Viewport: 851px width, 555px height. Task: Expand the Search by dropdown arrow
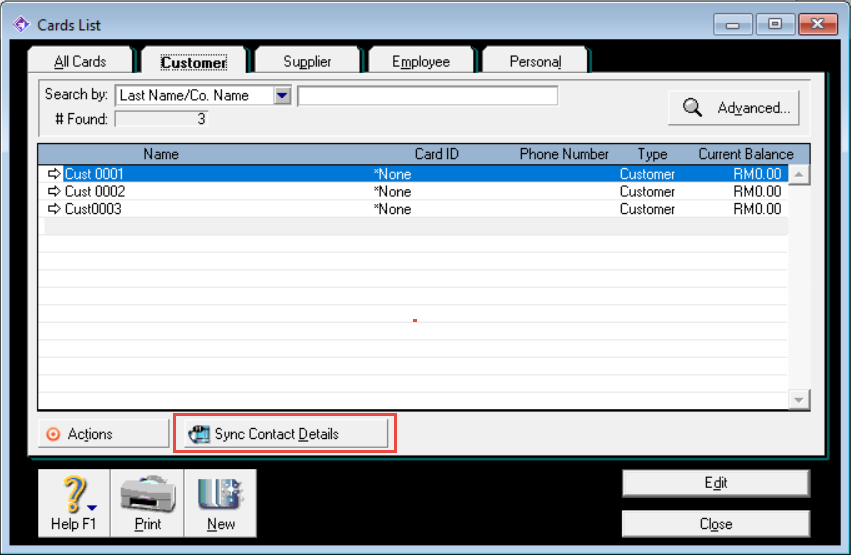pos(282,96)
